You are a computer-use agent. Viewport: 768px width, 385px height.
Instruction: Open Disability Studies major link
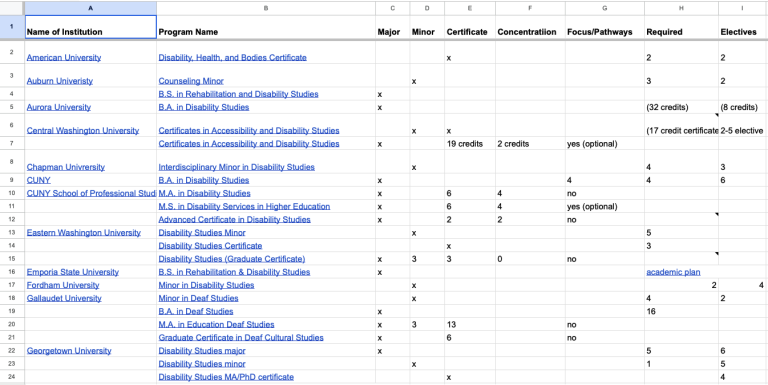[x=202, y=351]
